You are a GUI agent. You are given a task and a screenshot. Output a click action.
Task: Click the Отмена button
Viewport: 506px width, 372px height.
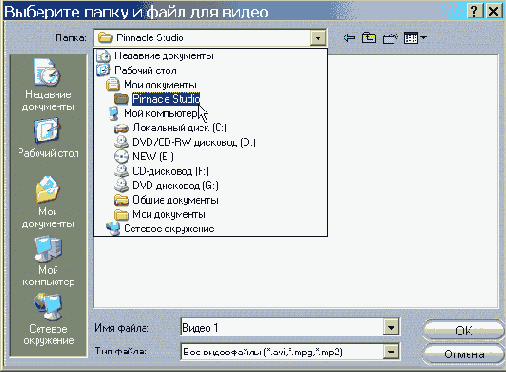click(464, 354)
